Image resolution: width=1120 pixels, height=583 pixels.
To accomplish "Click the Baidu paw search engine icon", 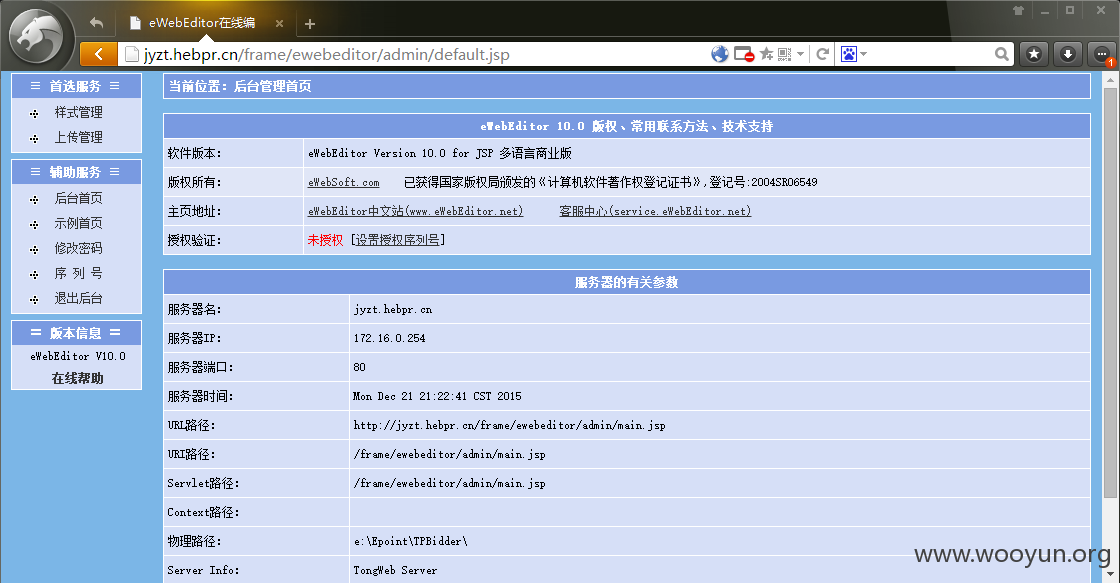I will (849, 54).
